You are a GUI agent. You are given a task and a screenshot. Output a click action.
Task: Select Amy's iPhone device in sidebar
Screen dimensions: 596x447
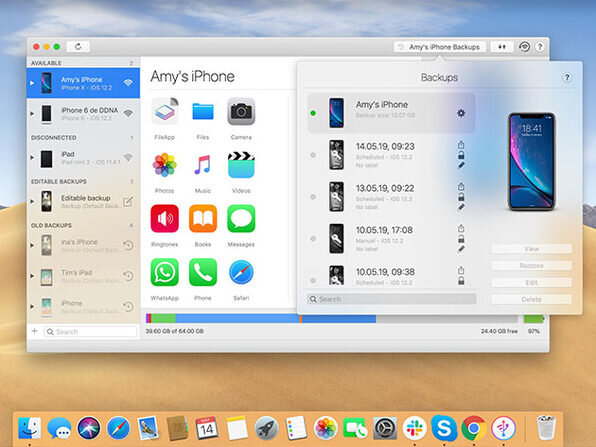click(x=83, y=83)
